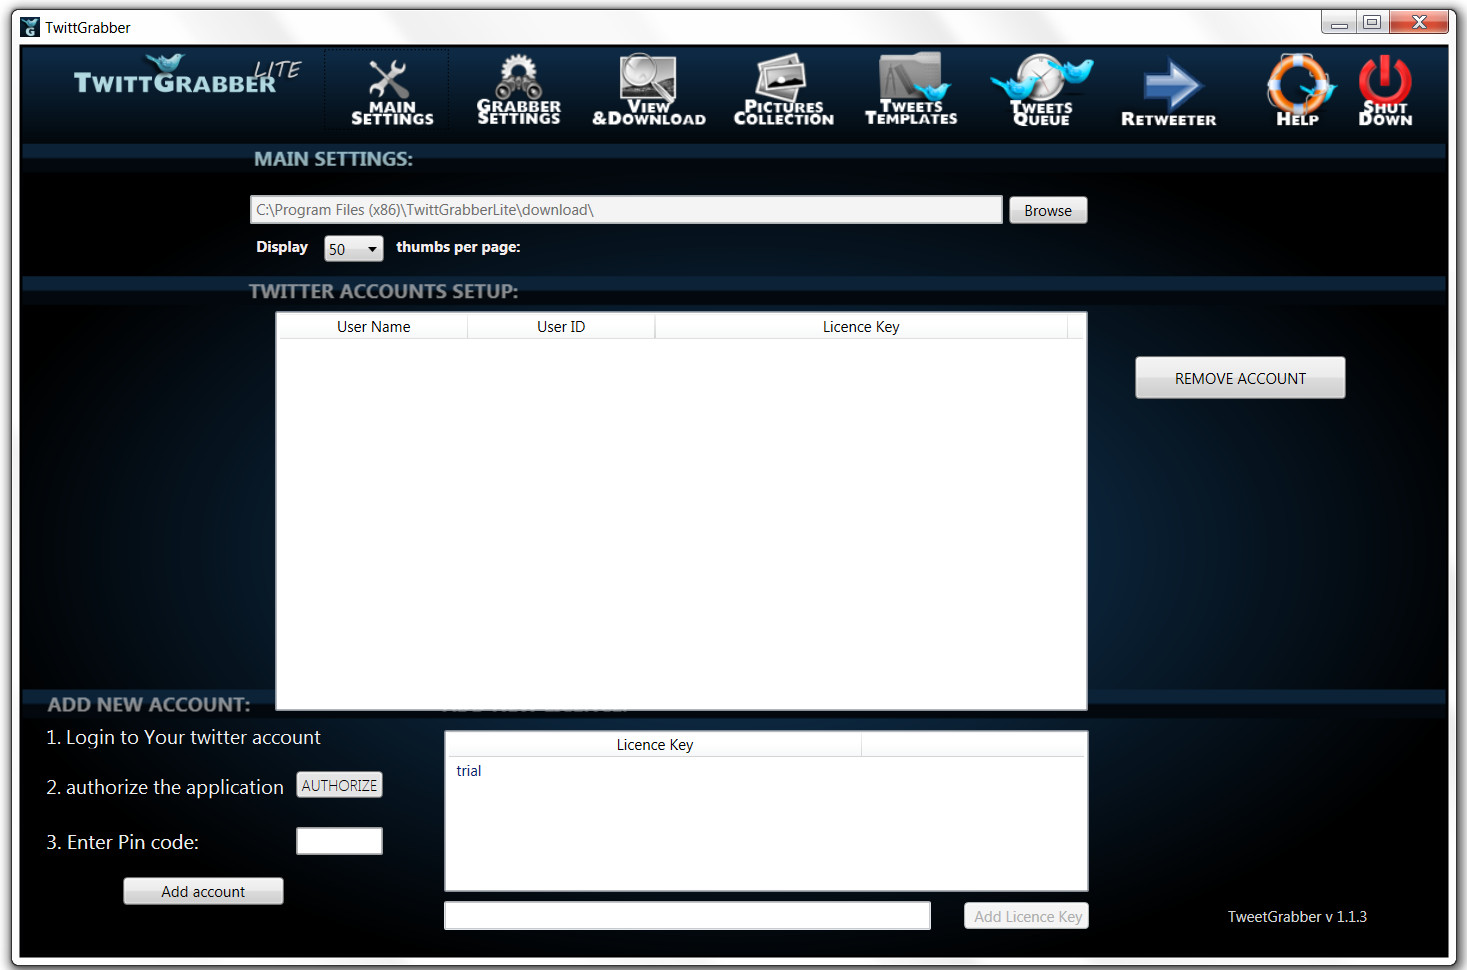Open Tweets Templates icon
Viewport: 1467px width, 970px height.
[x=910, y=90]
